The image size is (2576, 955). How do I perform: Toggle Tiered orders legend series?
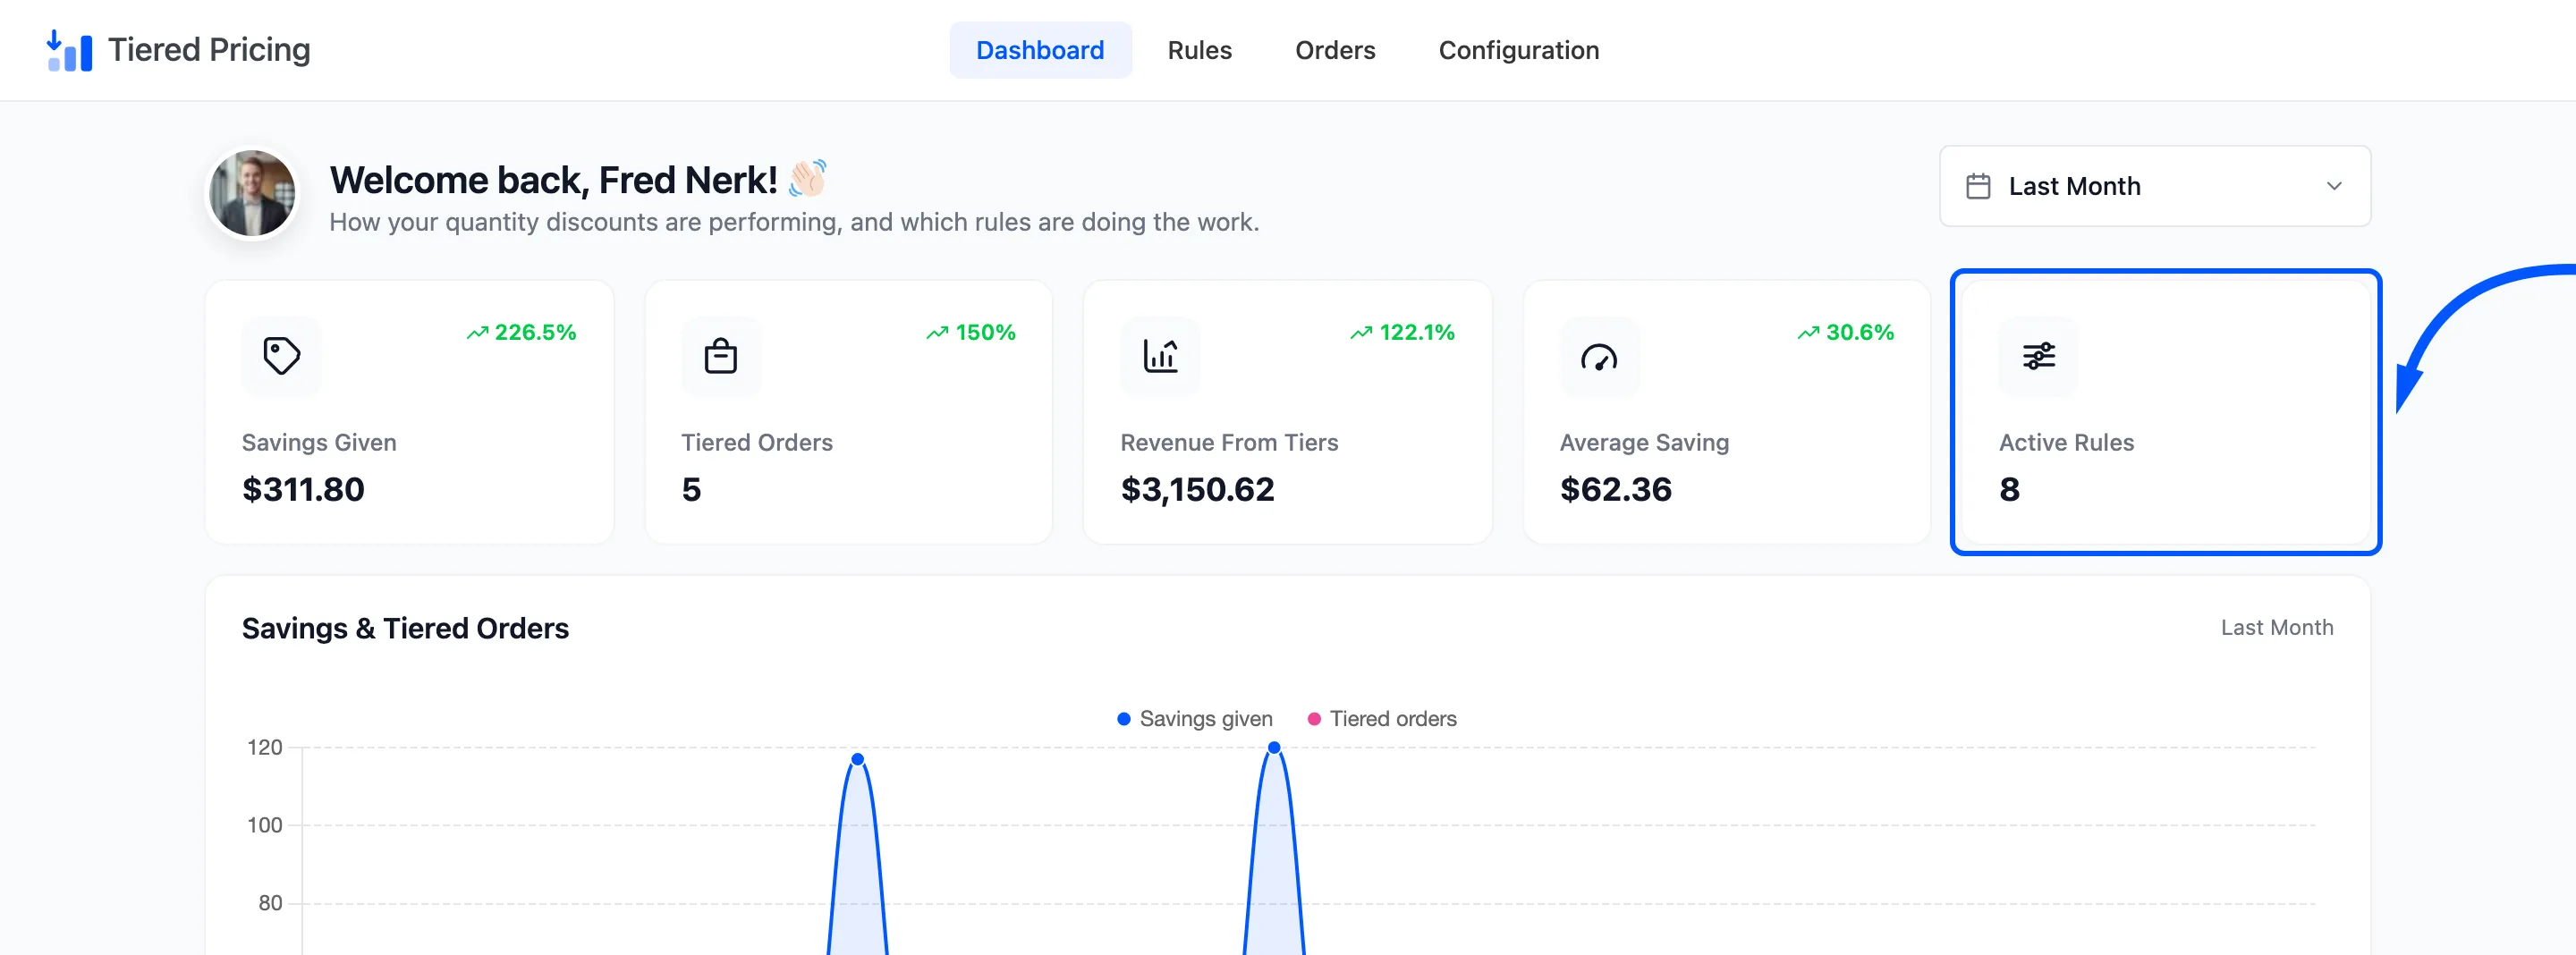click(1381, 718)
